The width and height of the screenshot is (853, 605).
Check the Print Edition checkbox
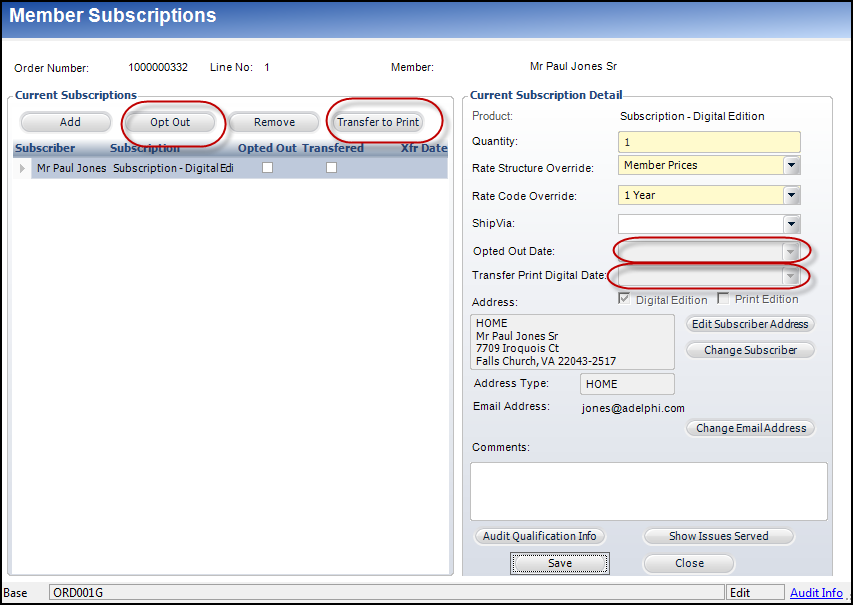pos(723,299)
